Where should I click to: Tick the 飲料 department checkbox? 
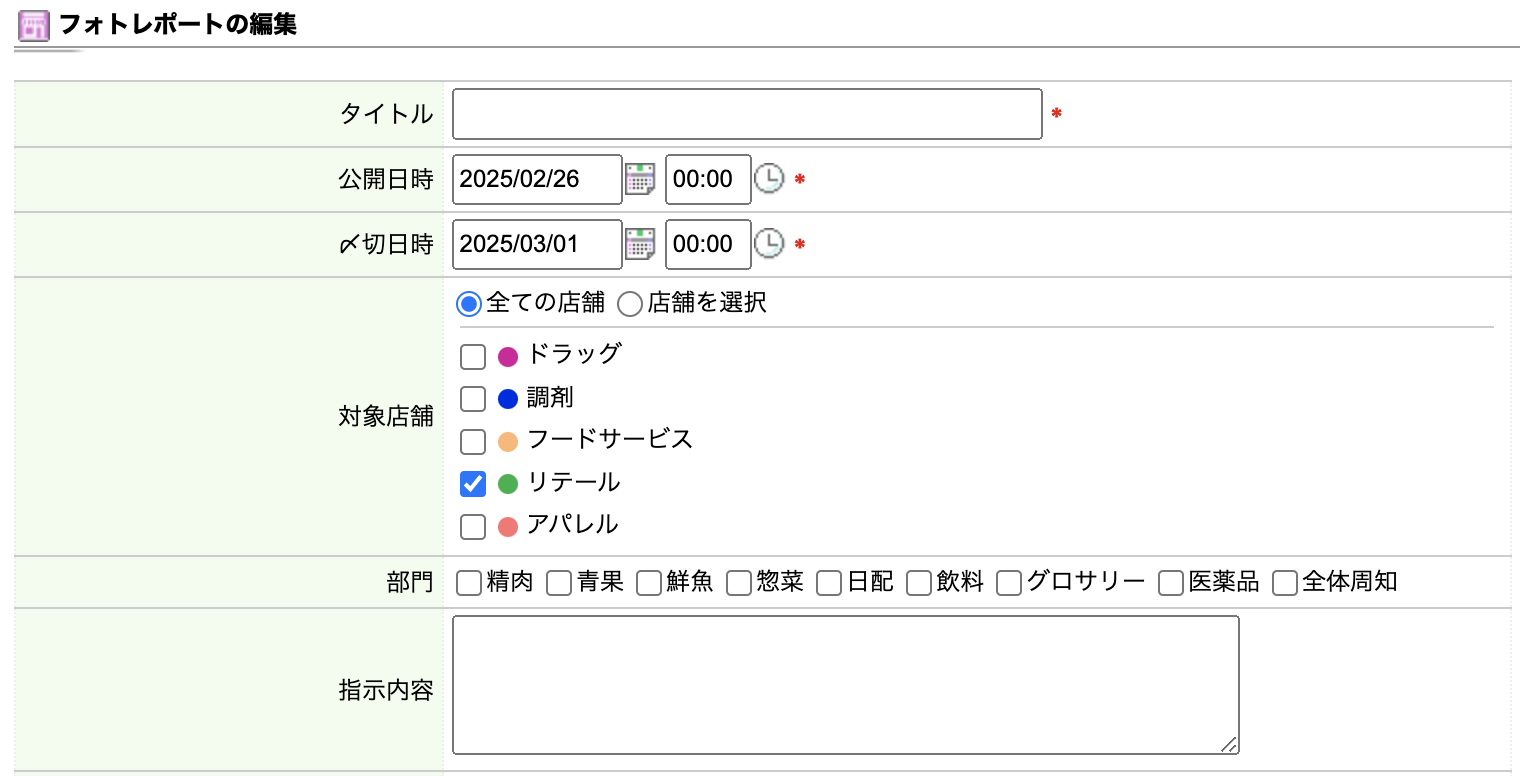pyautogui.click(x=919, y=583)
